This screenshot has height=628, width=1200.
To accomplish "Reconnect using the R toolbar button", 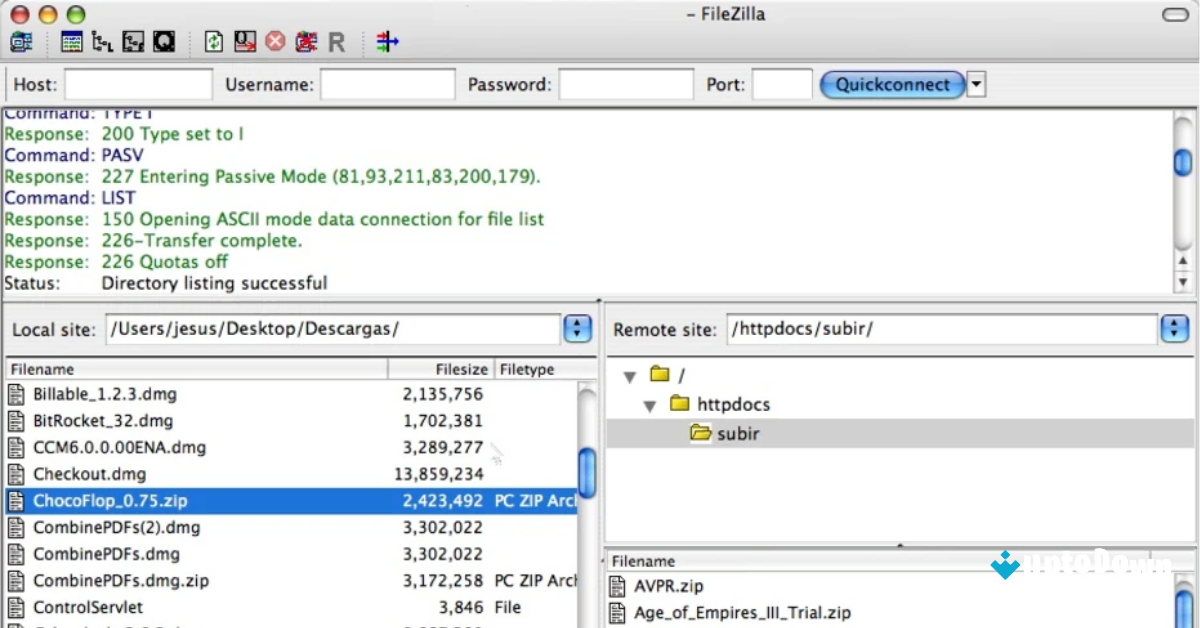I will (x=337, y=42).
